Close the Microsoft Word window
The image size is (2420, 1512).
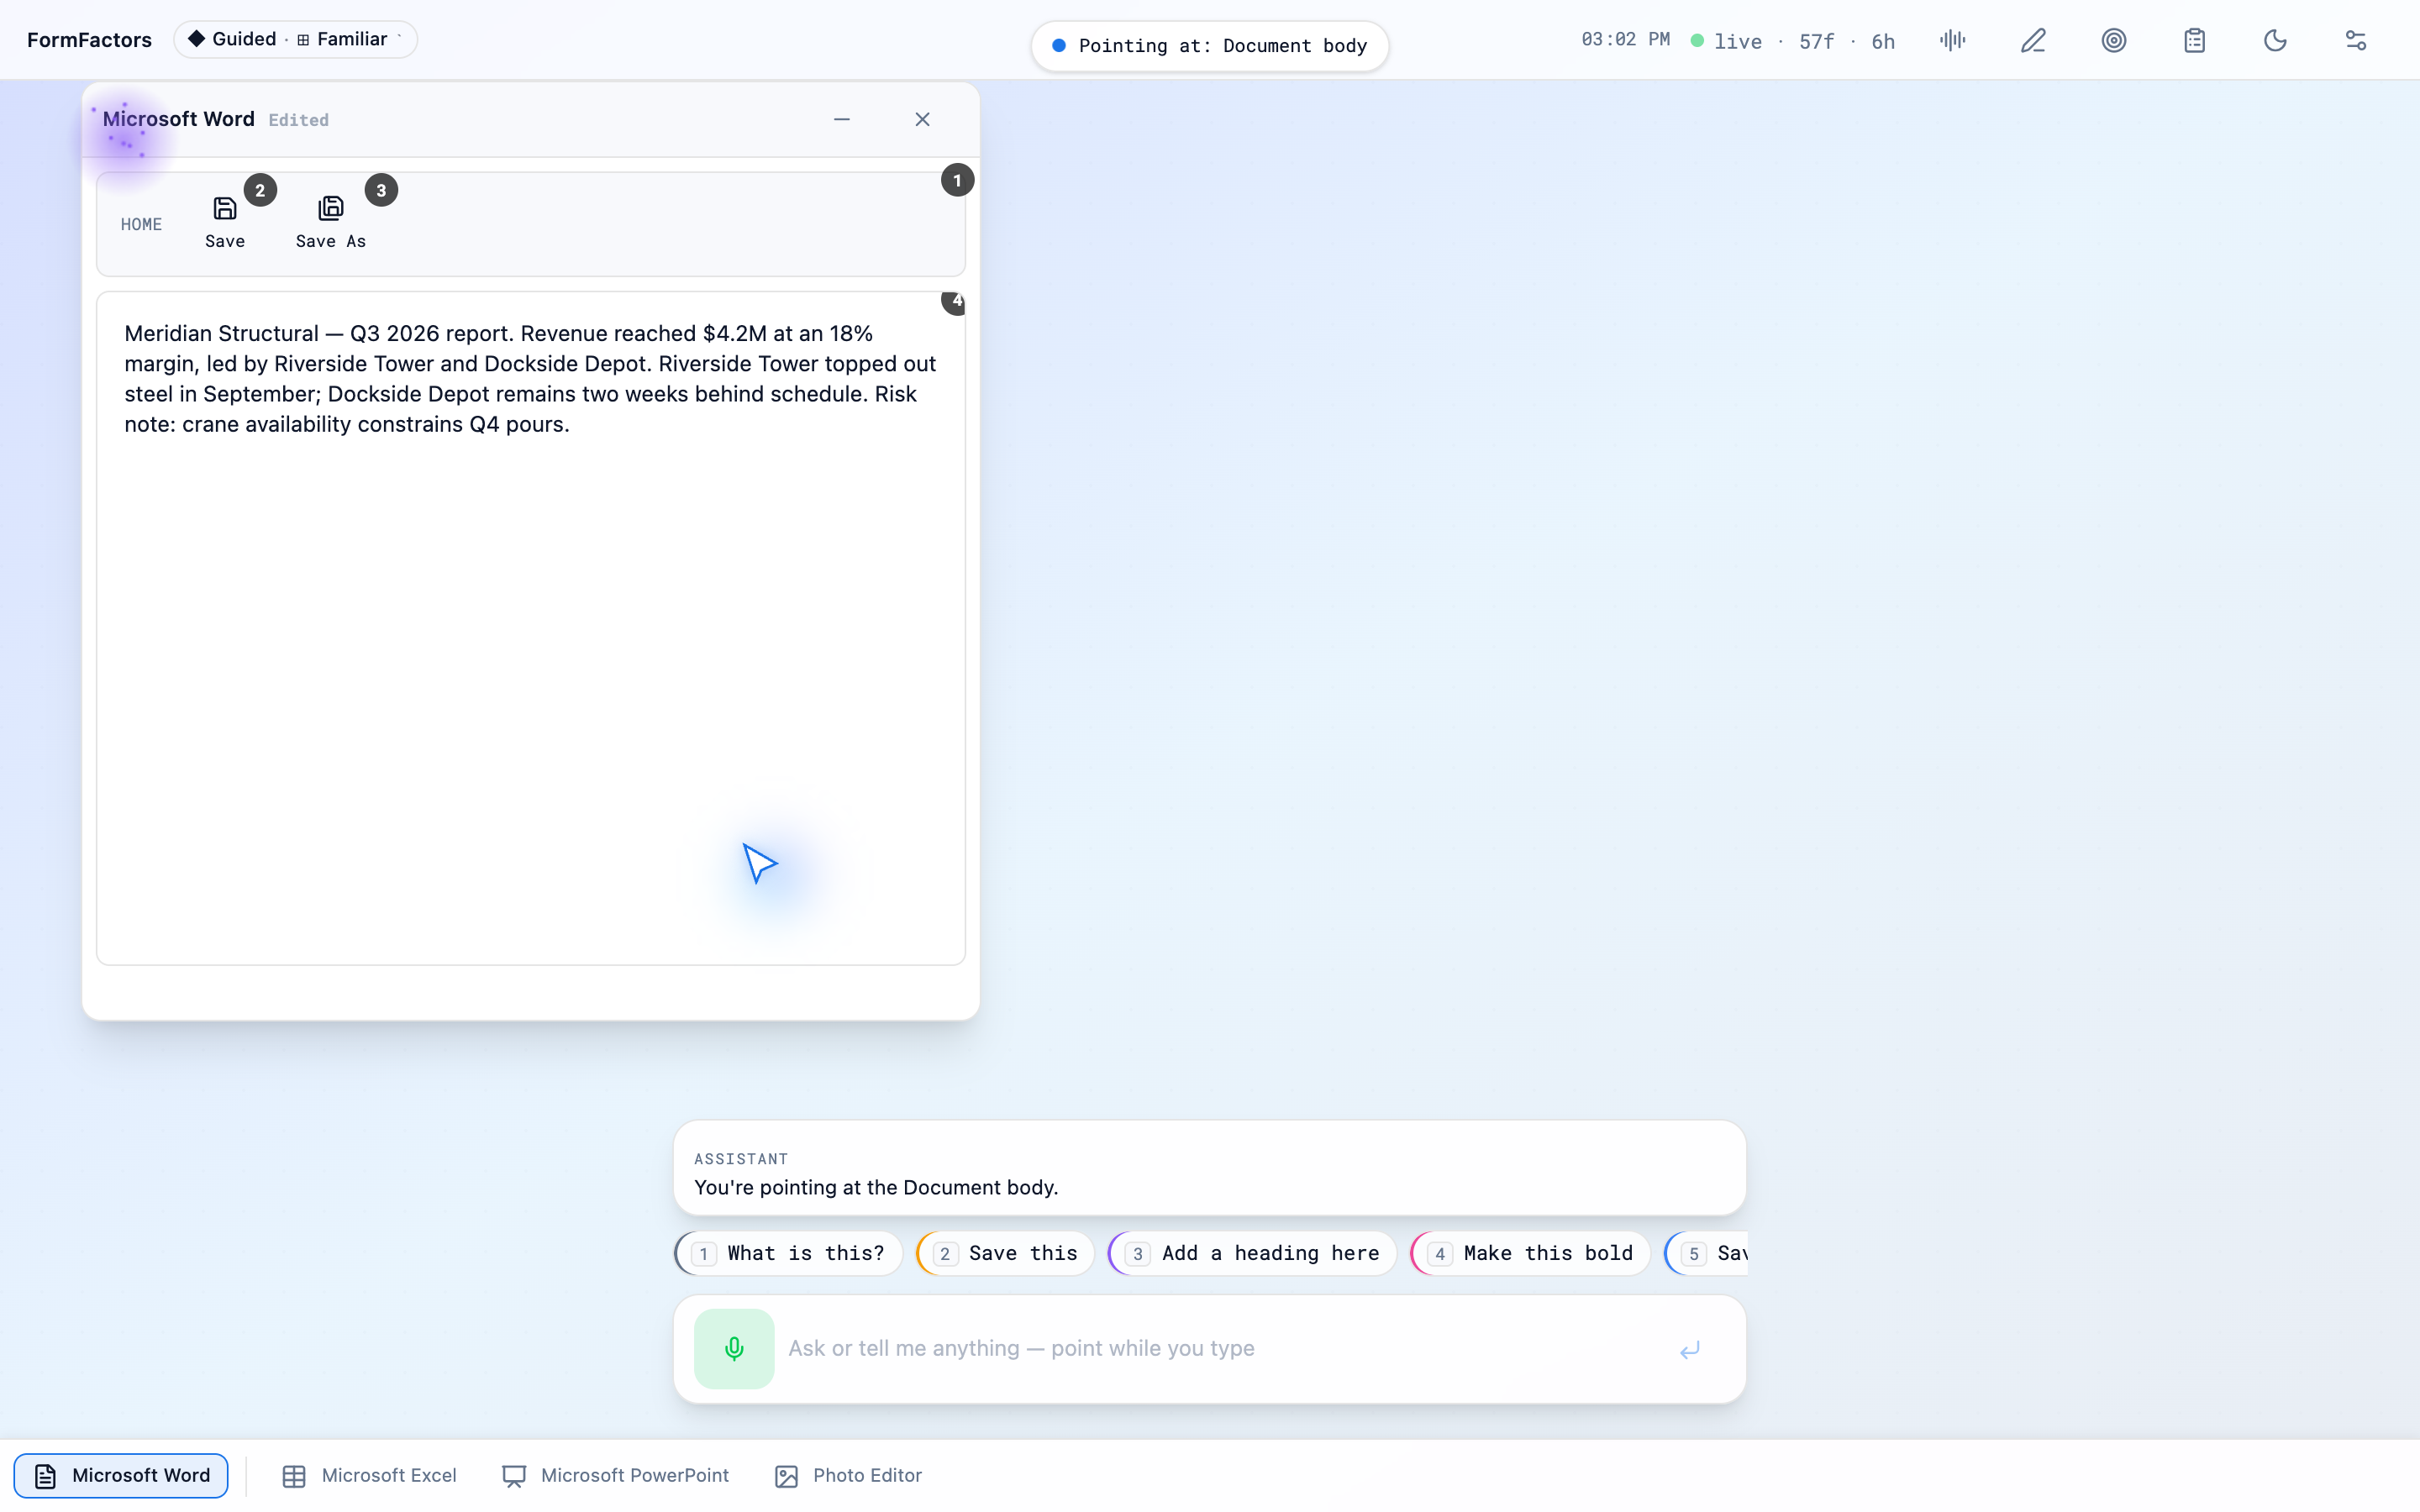click(922, 119)
